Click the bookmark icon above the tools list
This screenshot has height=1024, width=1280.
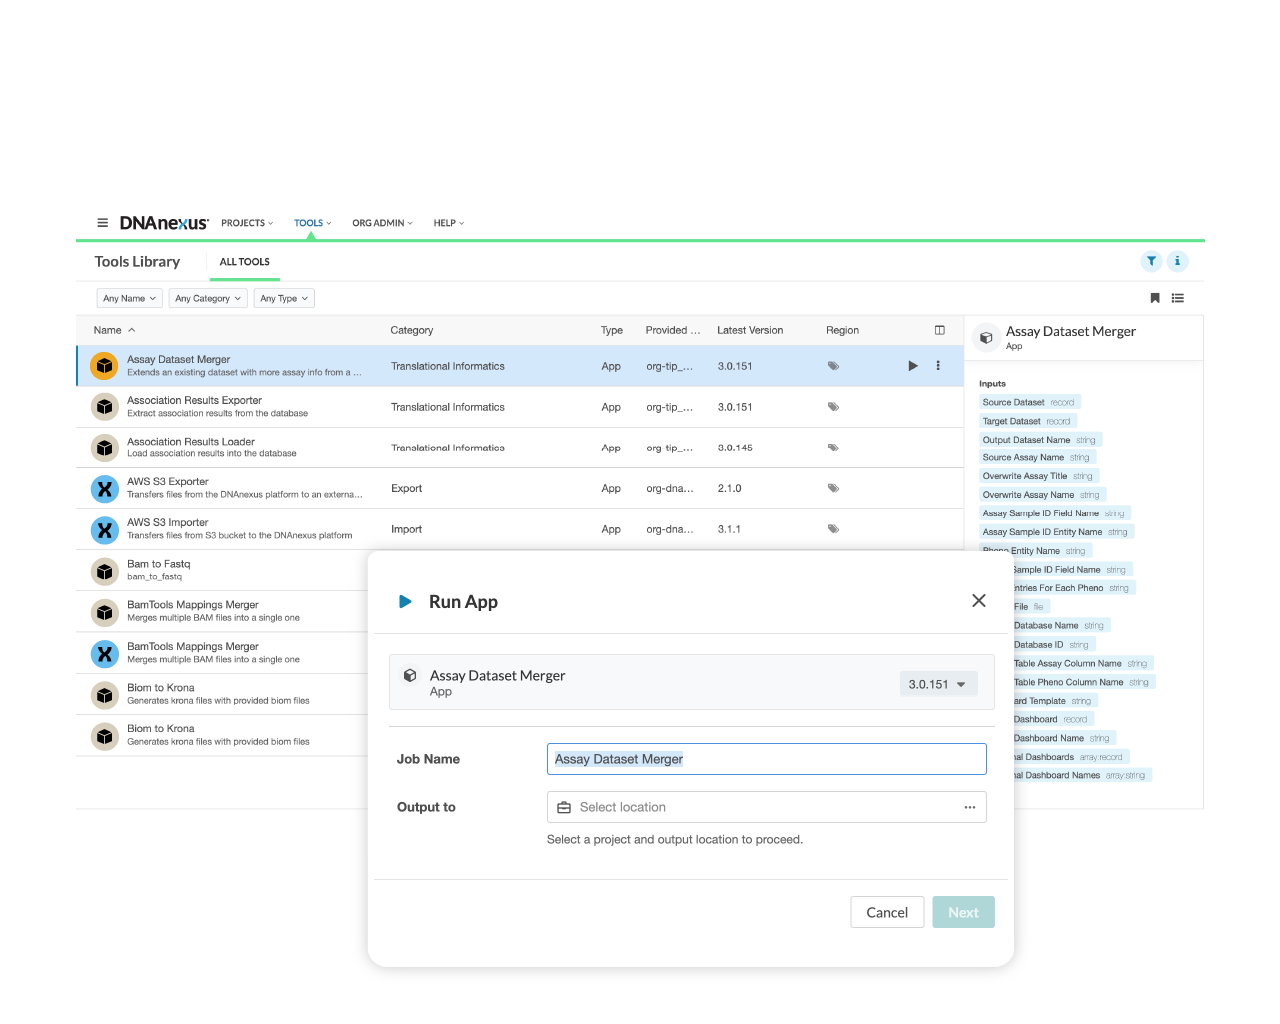tap(1155, 297)
